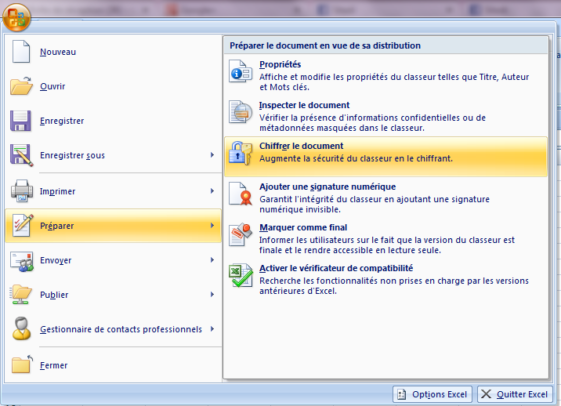Click the Options Excel button icon
This screenshot has height=406, width=561.
tap(401, 394)
